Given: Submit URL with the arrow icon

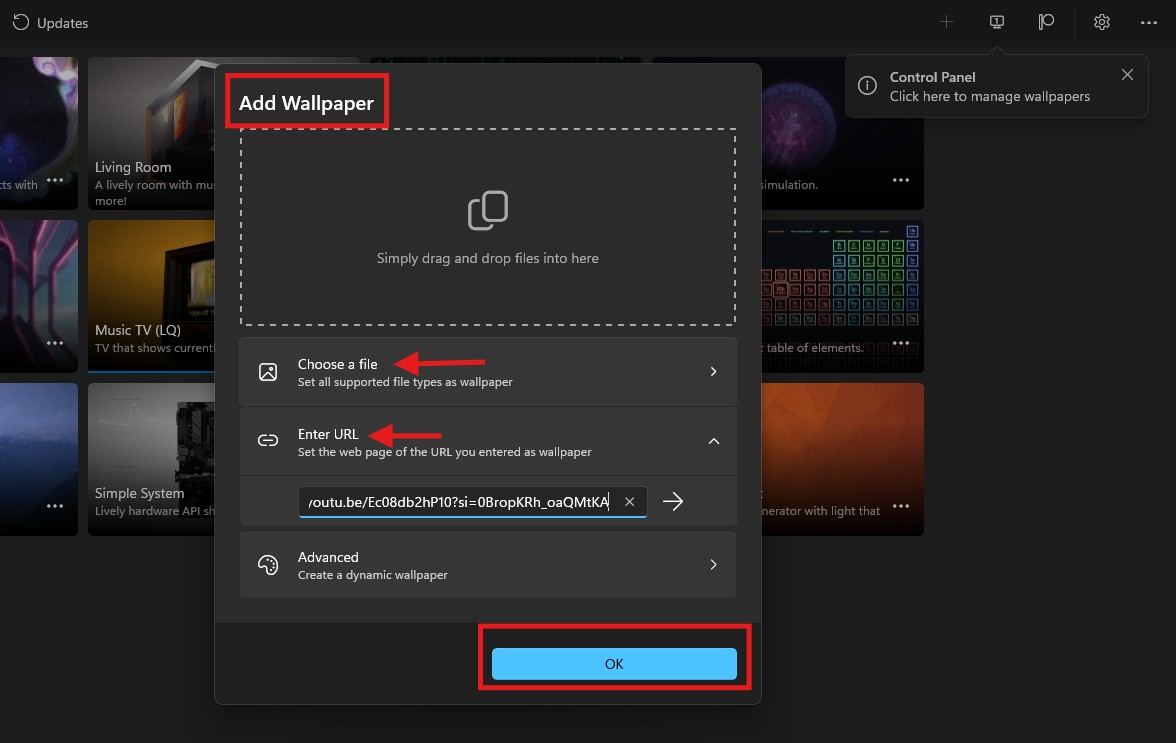Looking at the screenshot, I should pos(673,502).
